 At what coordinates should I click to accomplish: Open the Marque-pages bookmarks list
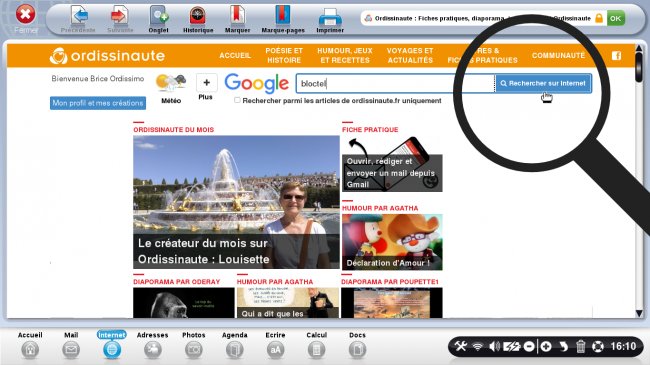283,15
